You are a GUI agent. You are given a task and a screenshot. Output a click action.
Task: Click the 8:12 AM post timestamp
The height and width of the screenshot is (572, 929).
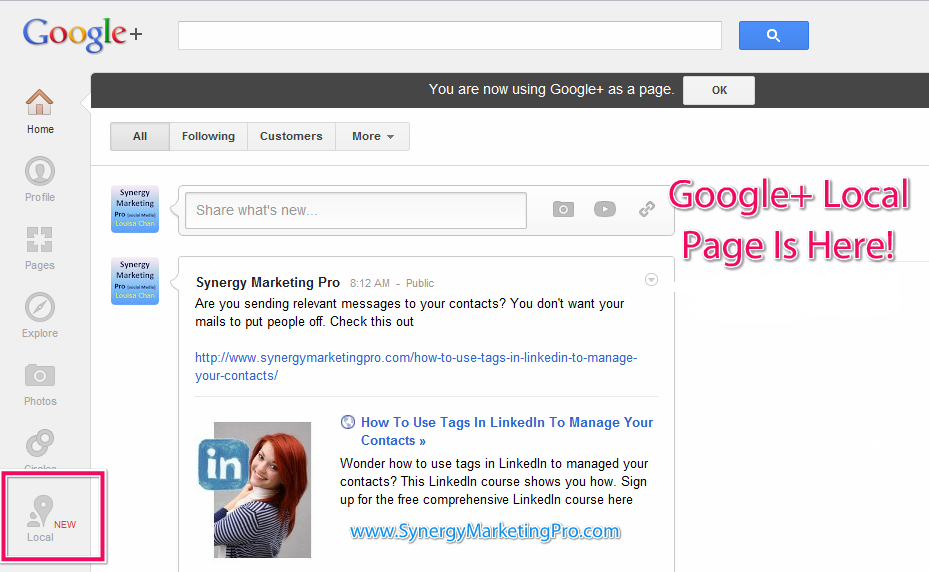[370, 283]
